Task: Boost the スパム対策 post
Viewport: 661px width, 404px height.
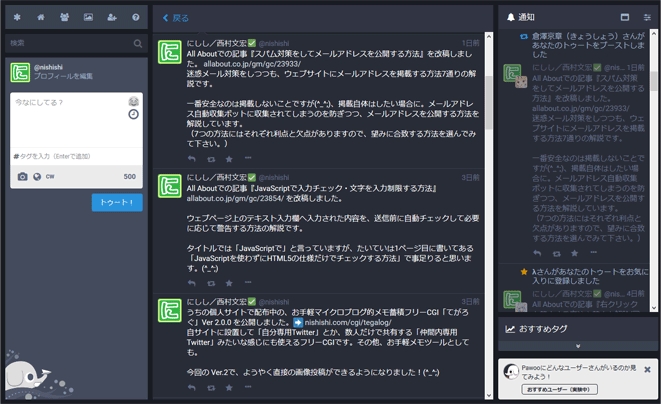Action: point(211,159)
